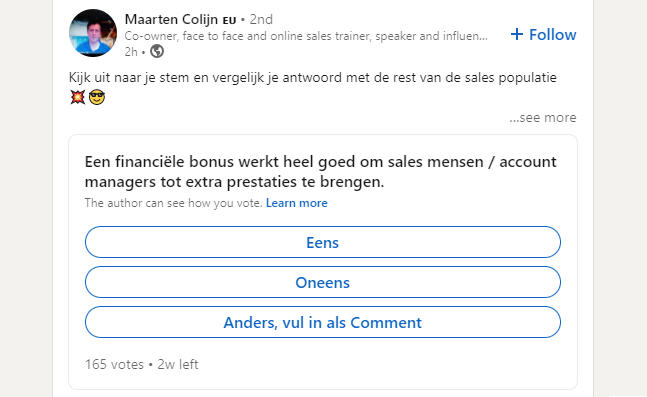Choose Anders, vul in als Comment

[323, 322]
